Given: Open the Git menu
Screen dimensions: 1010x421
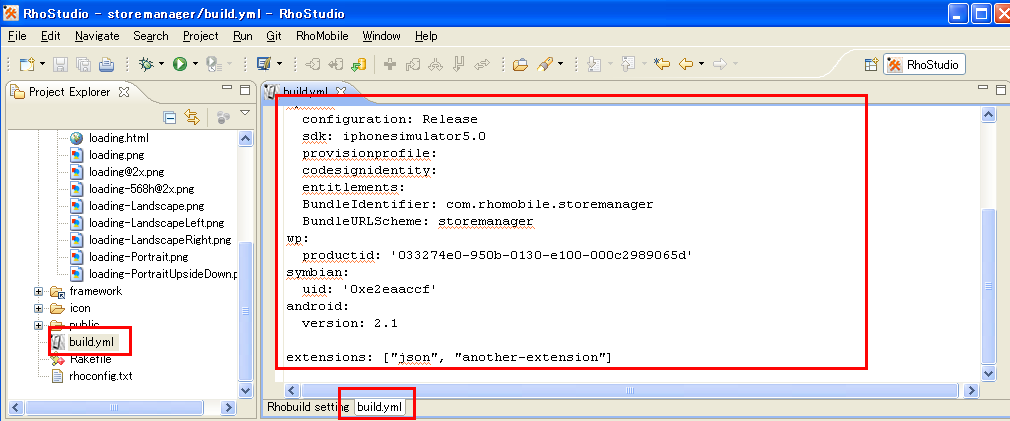Looking at the screenshot, I should 274,36.
